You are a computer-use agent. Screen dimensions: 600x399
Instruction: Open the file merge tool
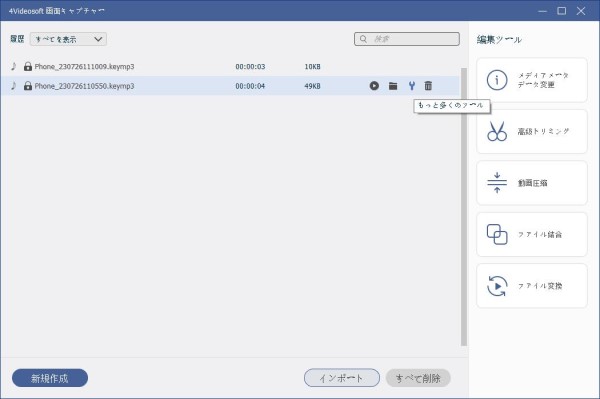(x=532, y=234)
